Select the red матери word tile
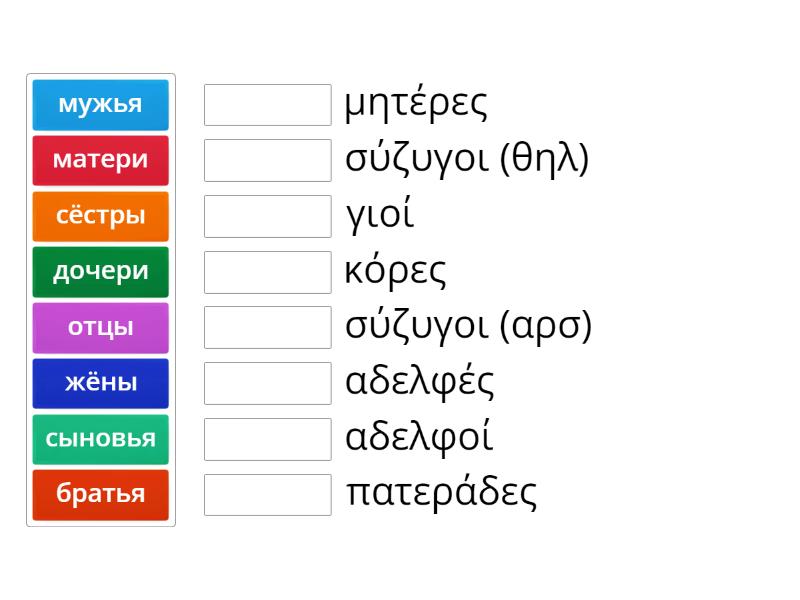The image size is (800, 600). [100, 160]
